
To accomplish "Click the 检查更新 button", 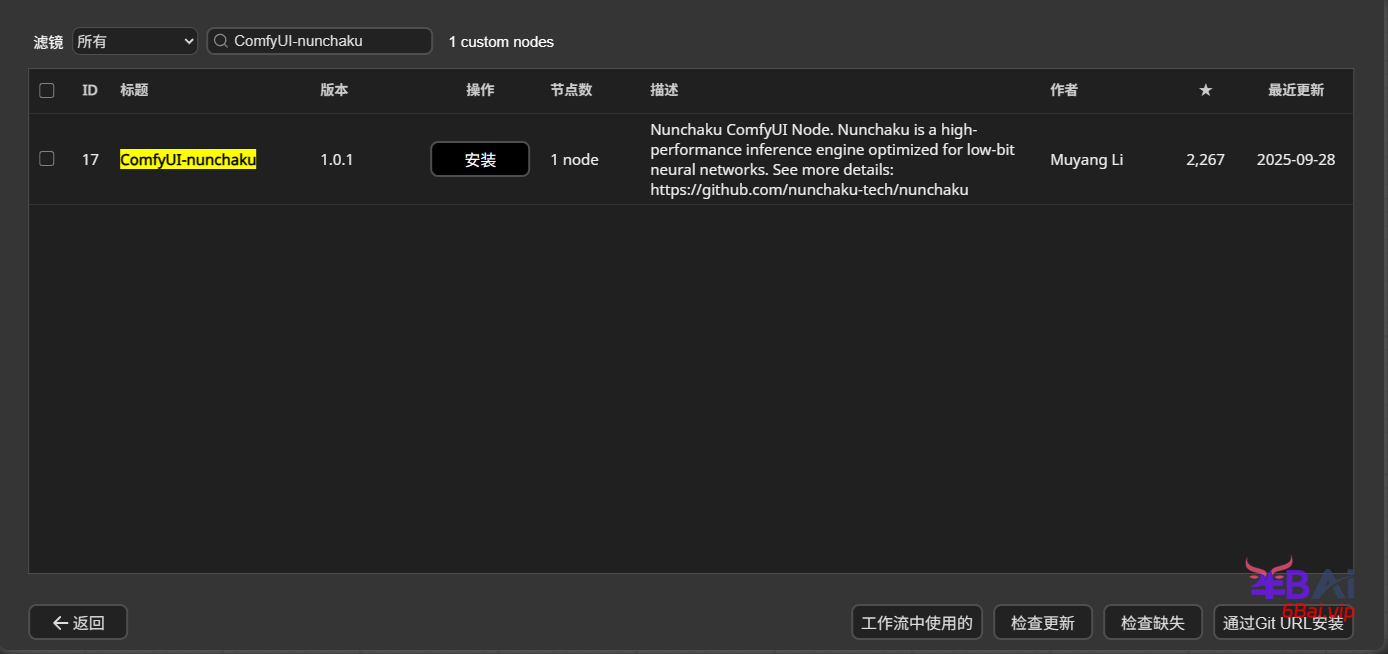I will pos(1042,622).
